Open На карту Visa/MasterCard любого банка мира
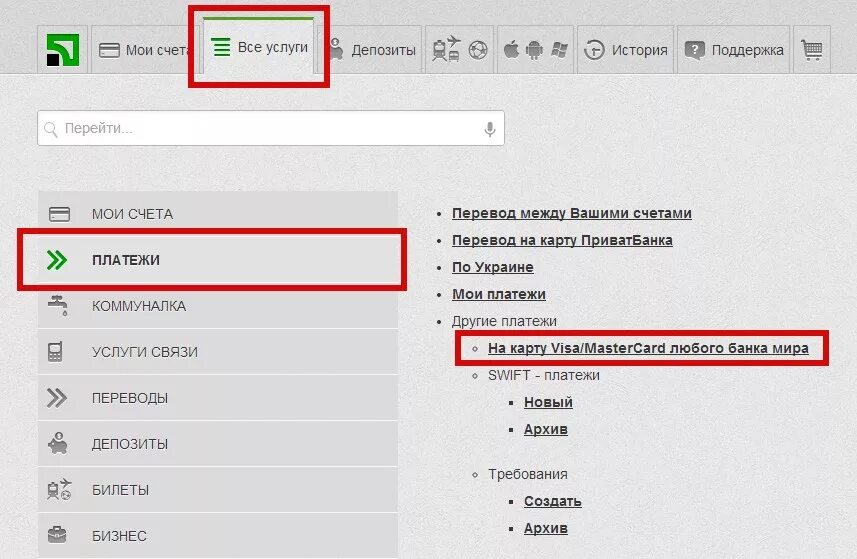 (x=648, y=348)
